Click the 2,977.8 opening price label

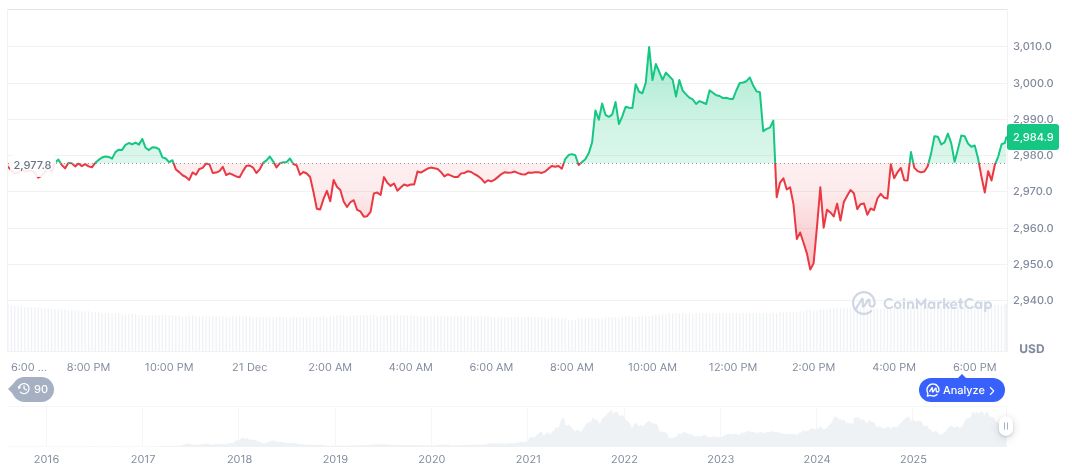pos(34,165)
